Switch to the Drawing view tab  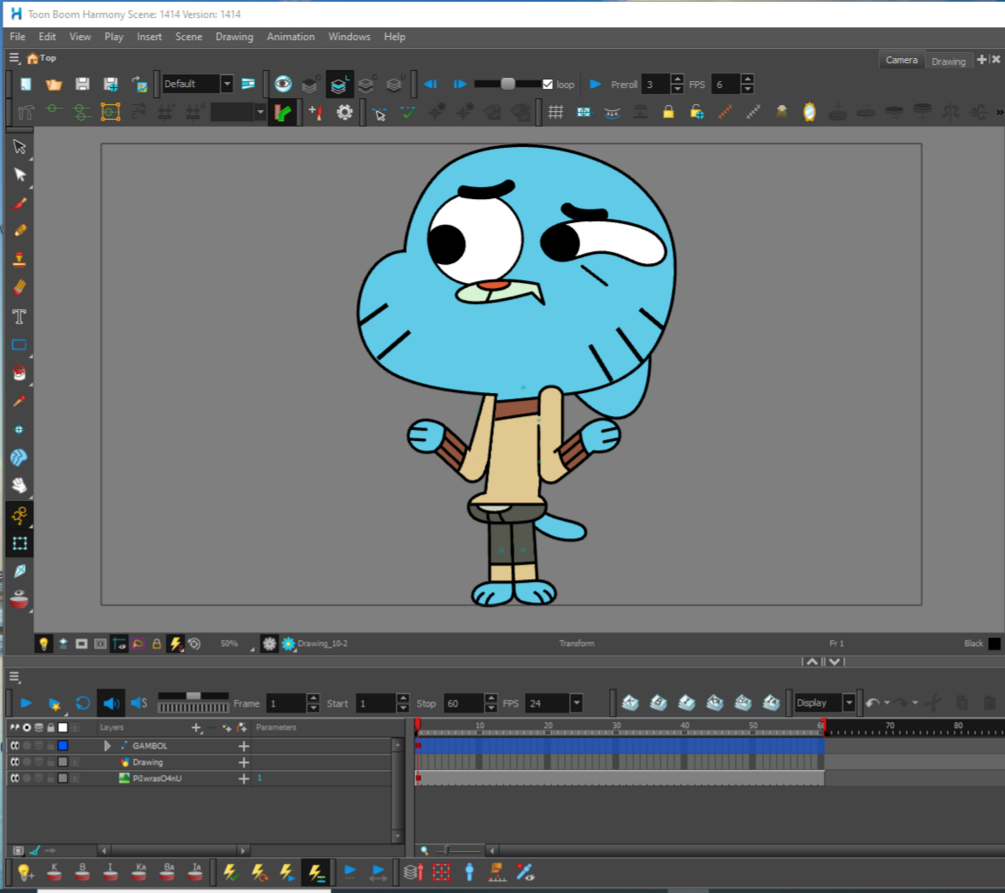click(x=948, y=62)
